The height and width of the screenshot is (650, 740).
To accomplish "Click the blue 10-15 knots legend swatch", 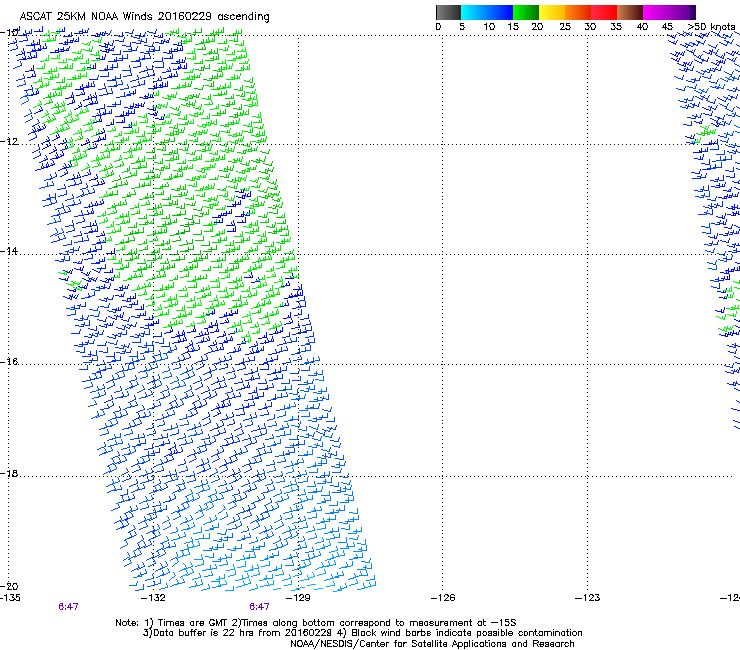I will pyautogui.click(x=500, y=12).
